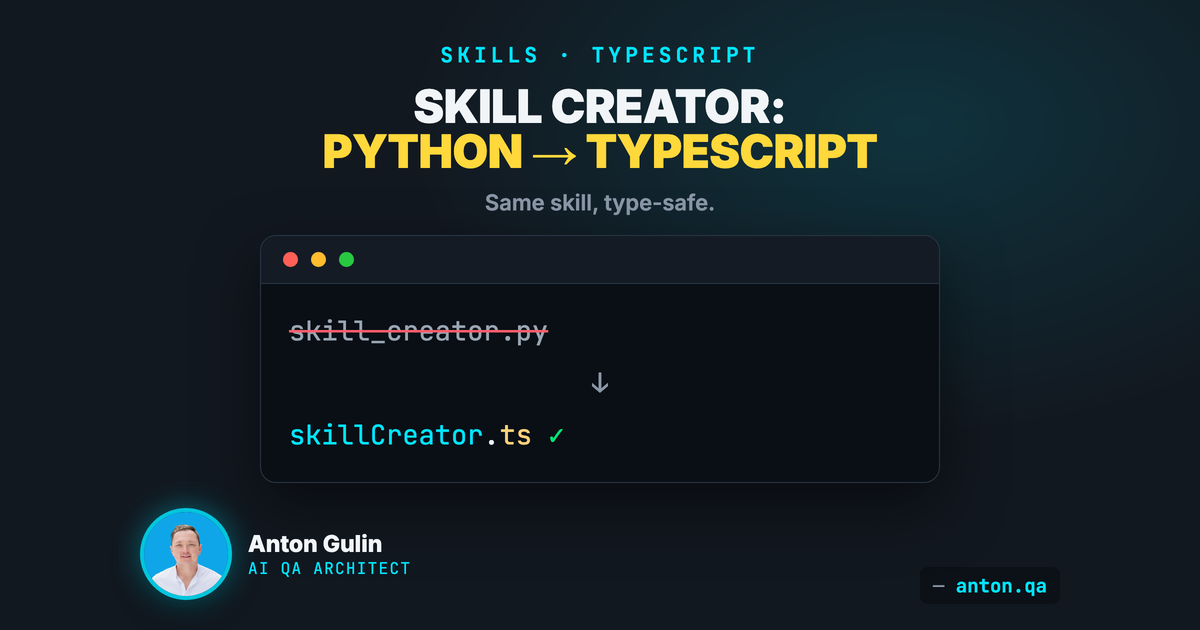Click the yellow minimize dot in code window
The image size is (1200, 630).
pos(319,260)
